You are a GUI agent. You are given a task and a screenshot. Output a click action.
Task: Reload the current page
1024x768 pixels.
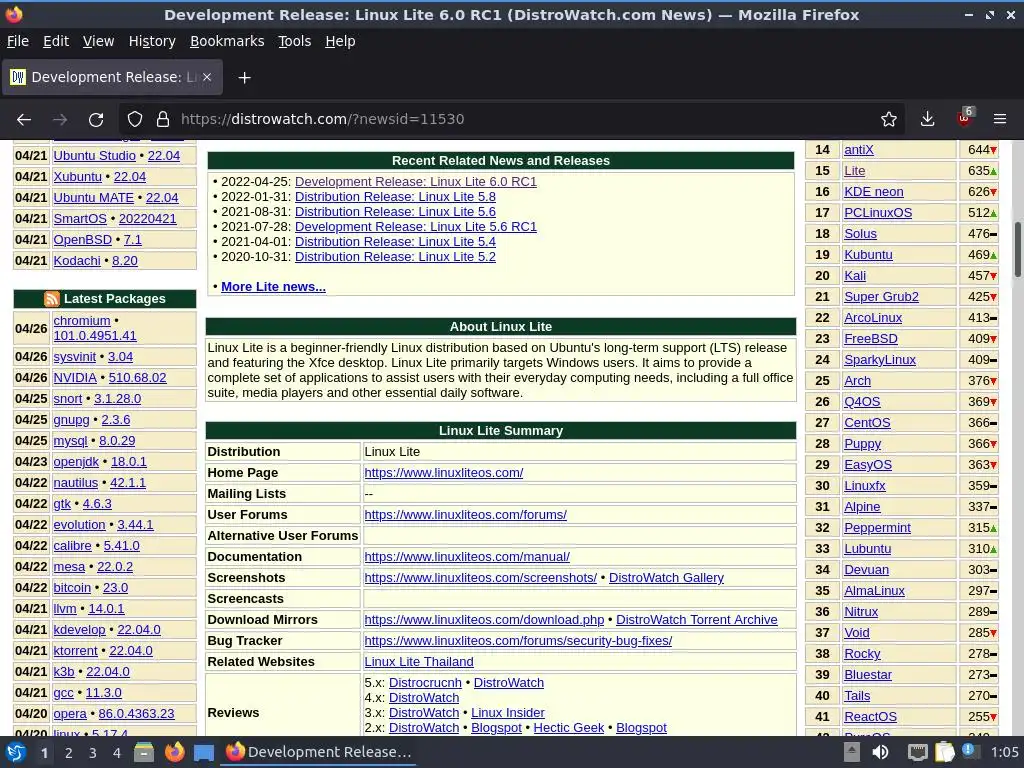pos(96,120)
